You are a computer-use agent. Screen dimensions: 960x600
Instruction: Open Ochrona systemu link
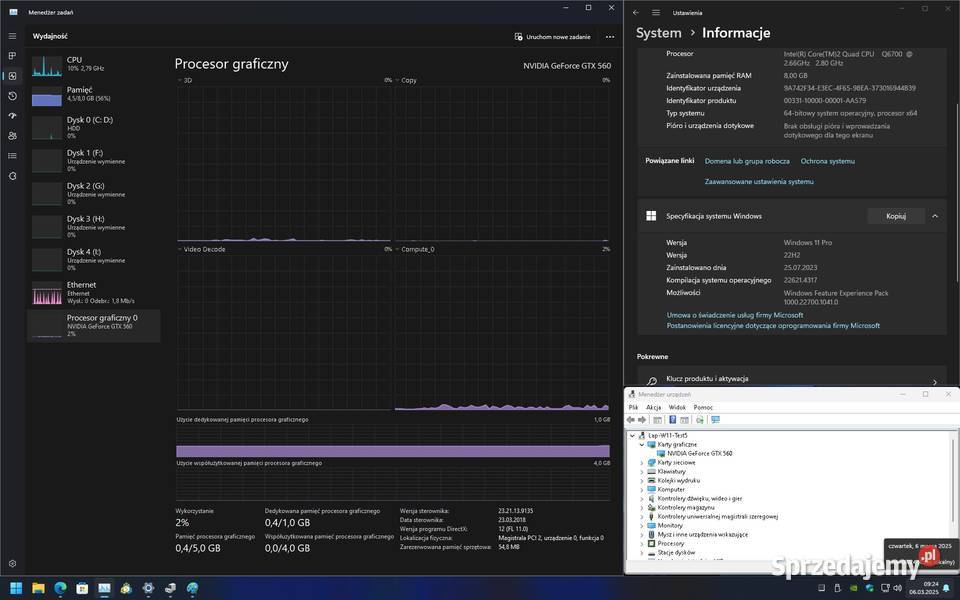point(828,161)
